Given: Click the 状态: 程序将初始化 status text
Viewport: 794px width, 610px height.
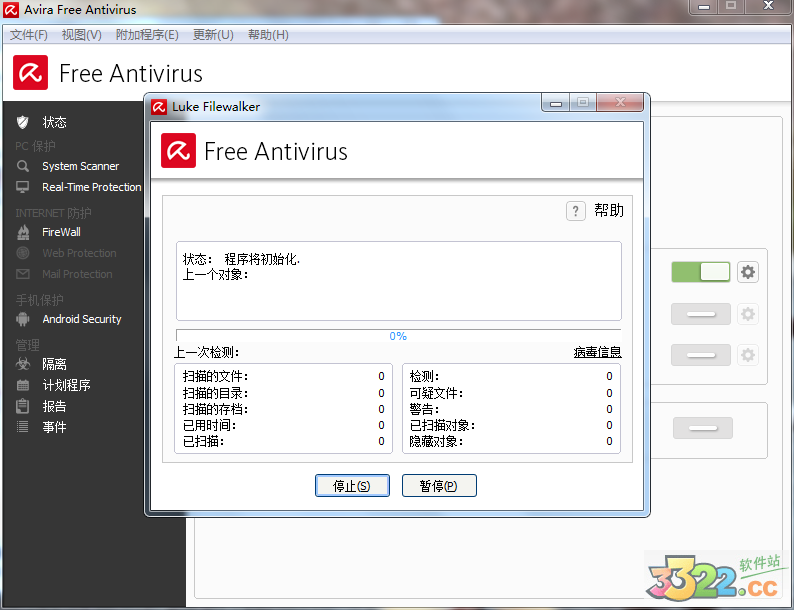Looking at the screenshot, I should point(241,259).
